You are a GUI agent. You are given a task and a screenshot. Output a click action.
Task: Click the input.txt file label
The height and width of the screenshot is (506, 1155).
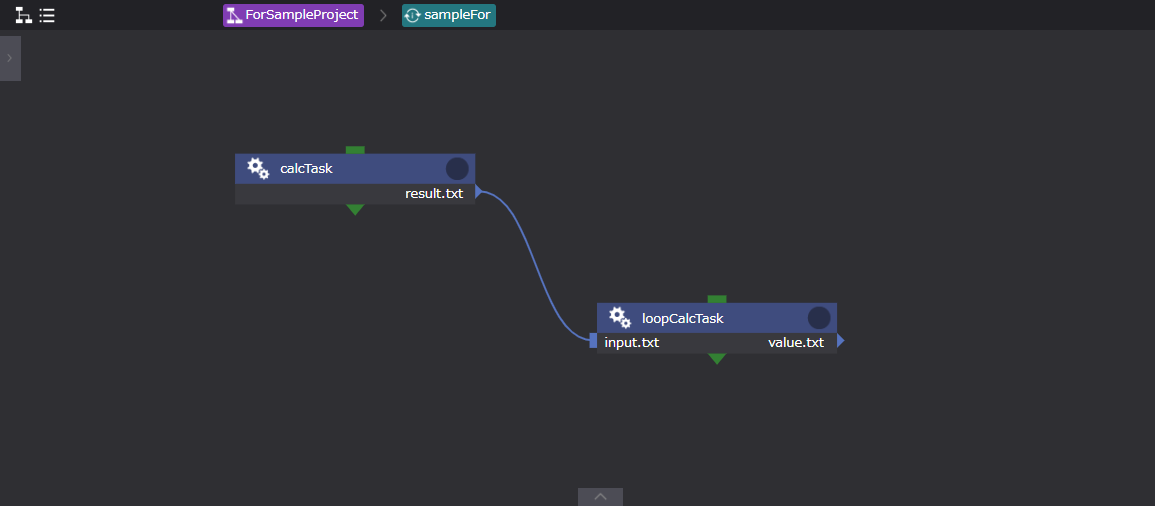632,343
